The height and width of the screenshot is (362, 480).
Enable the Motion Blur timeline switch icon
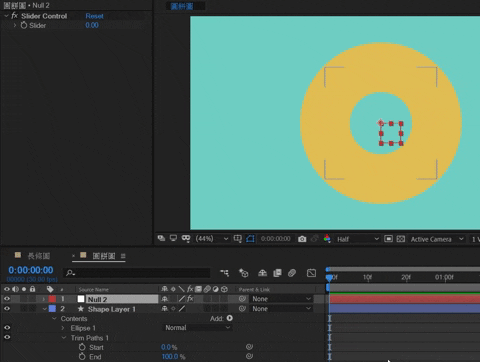[x=292, y=273]
